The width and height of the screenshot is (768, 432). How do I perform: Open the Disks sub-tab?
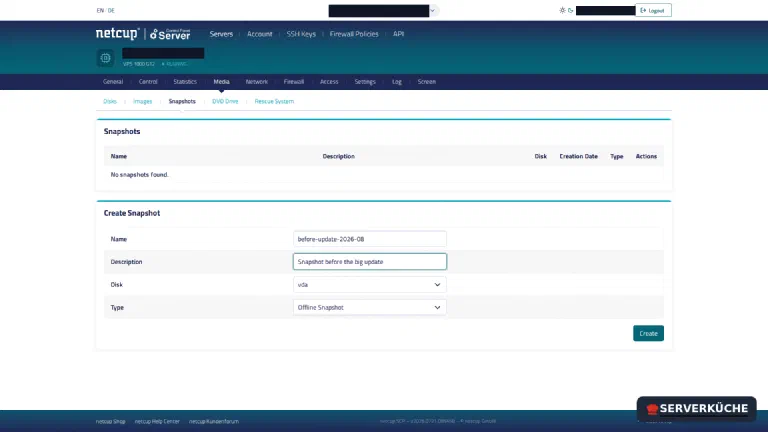(110, 101)
